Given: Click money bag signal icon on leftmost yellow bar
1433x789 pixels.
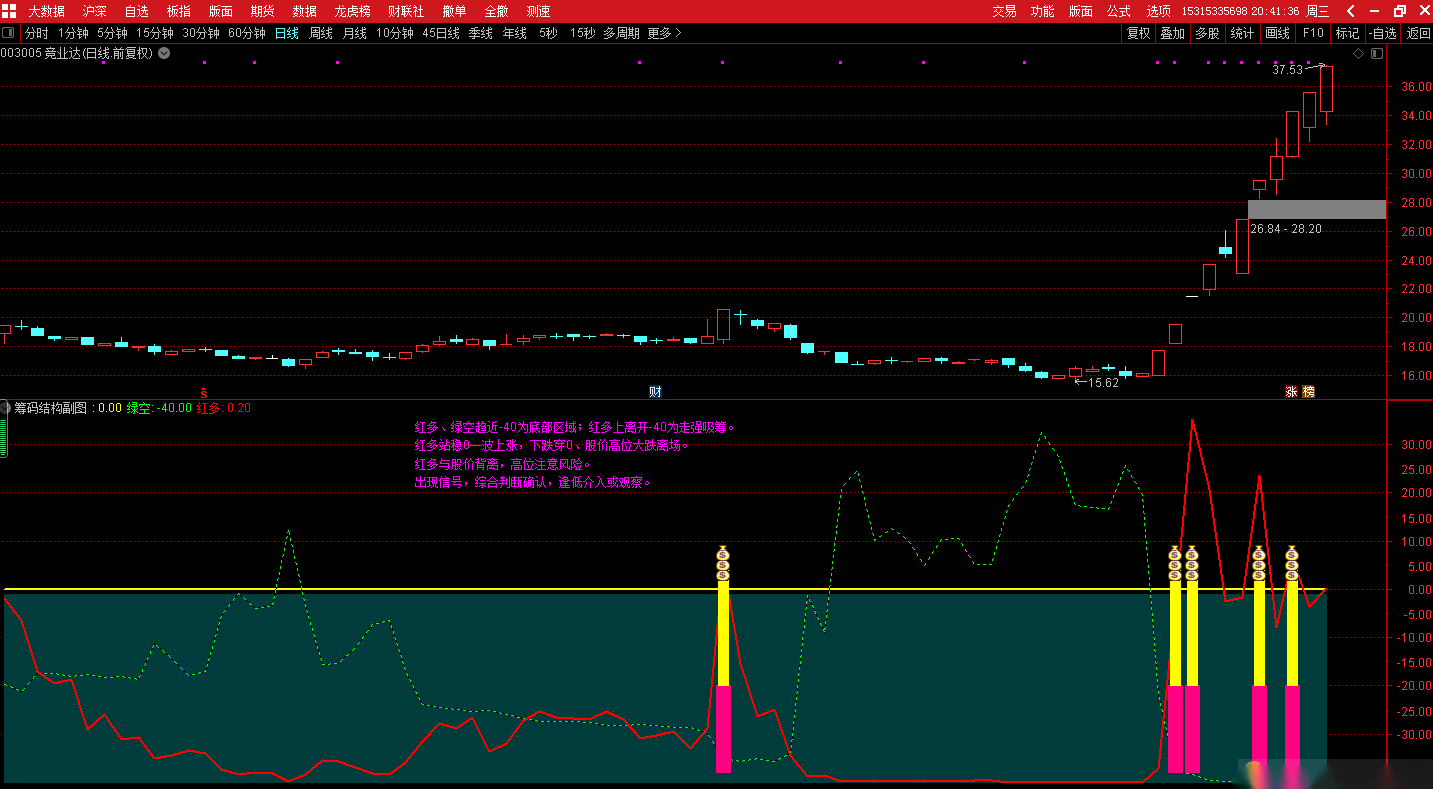Looking at the screenshot, I should pos(723,563).
